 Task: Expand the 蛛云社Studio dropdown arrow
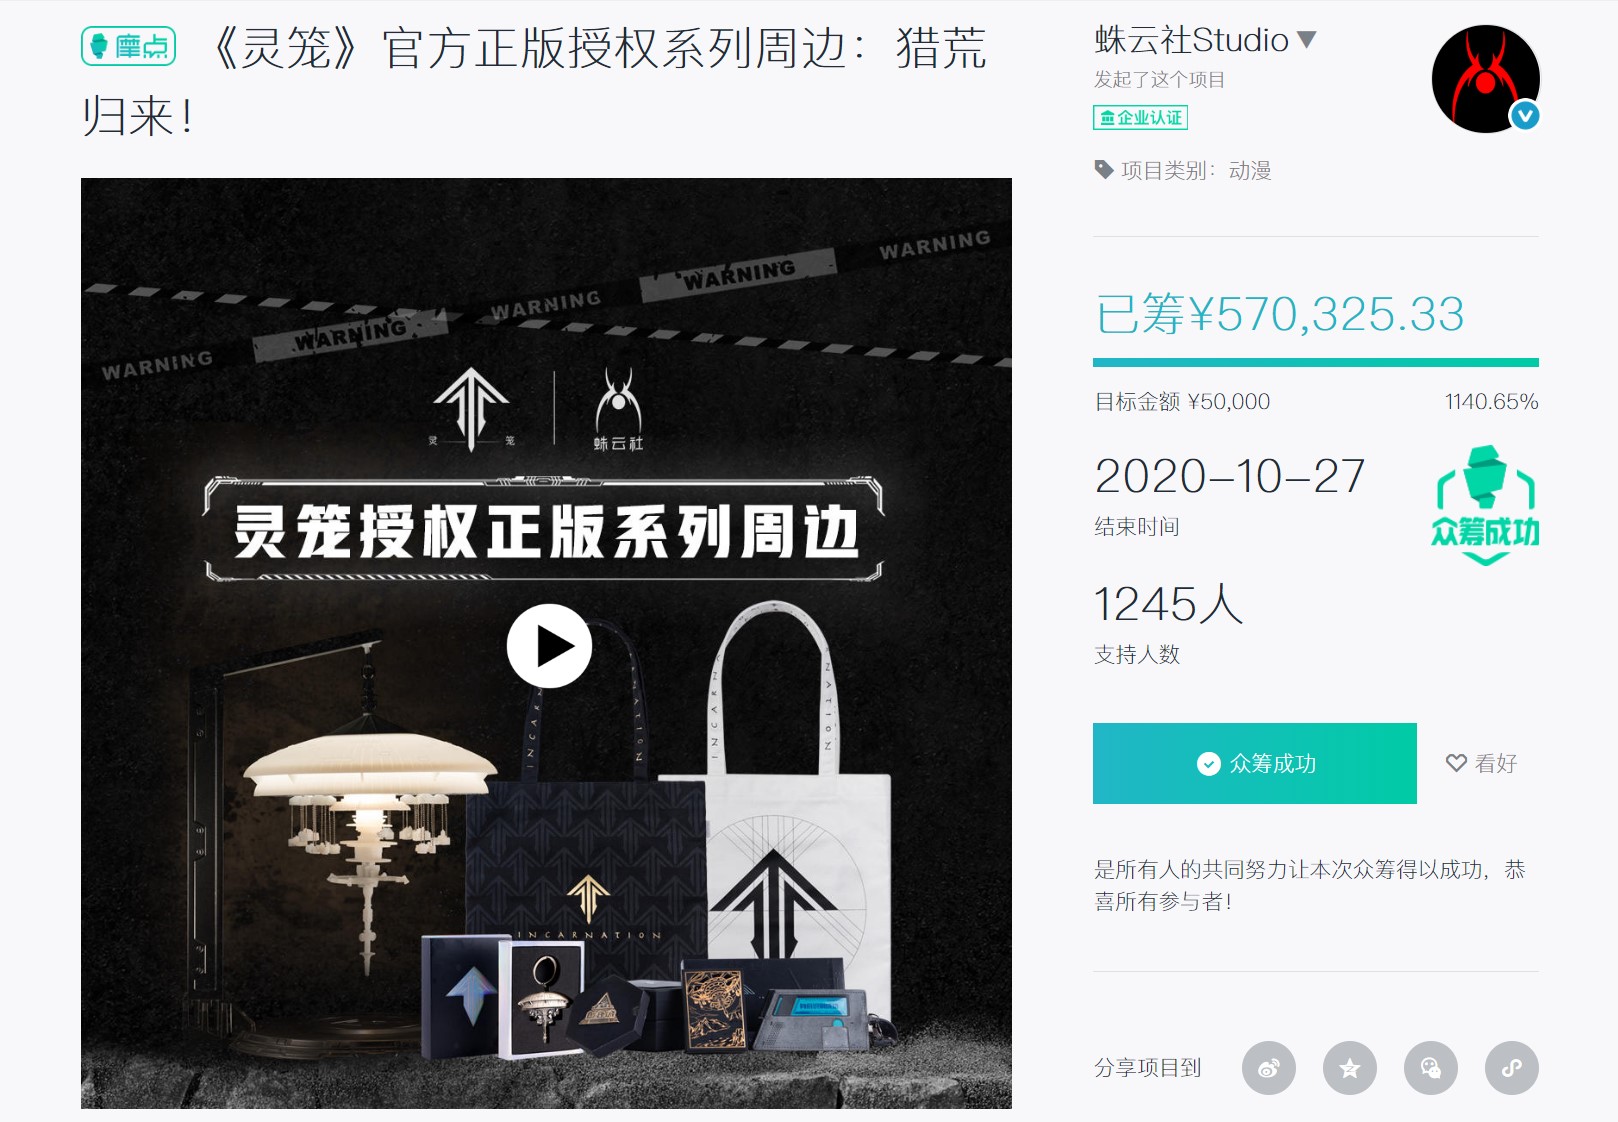coord(1306,40)
